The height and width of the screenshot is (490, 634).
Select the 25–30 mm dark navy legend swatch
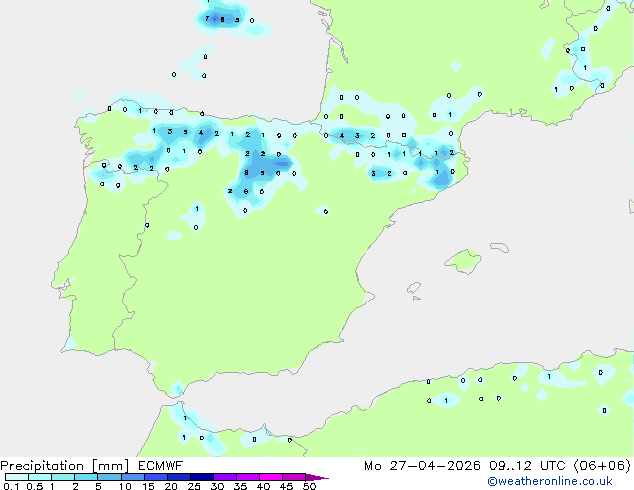[202, 477]
